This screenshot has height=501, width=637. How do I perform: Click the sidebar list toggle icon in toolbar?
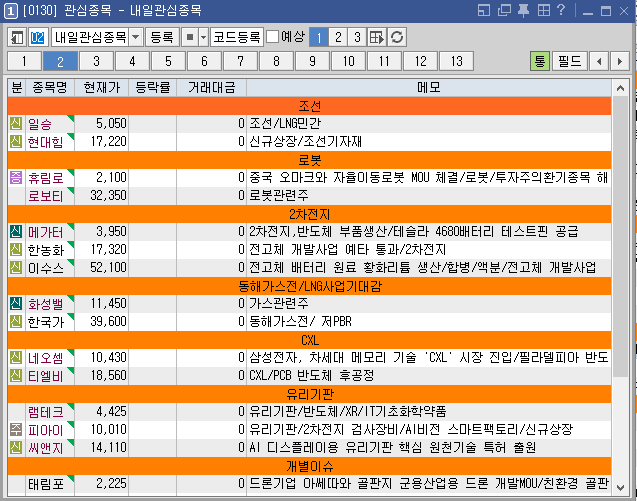[x=17, y=37]
